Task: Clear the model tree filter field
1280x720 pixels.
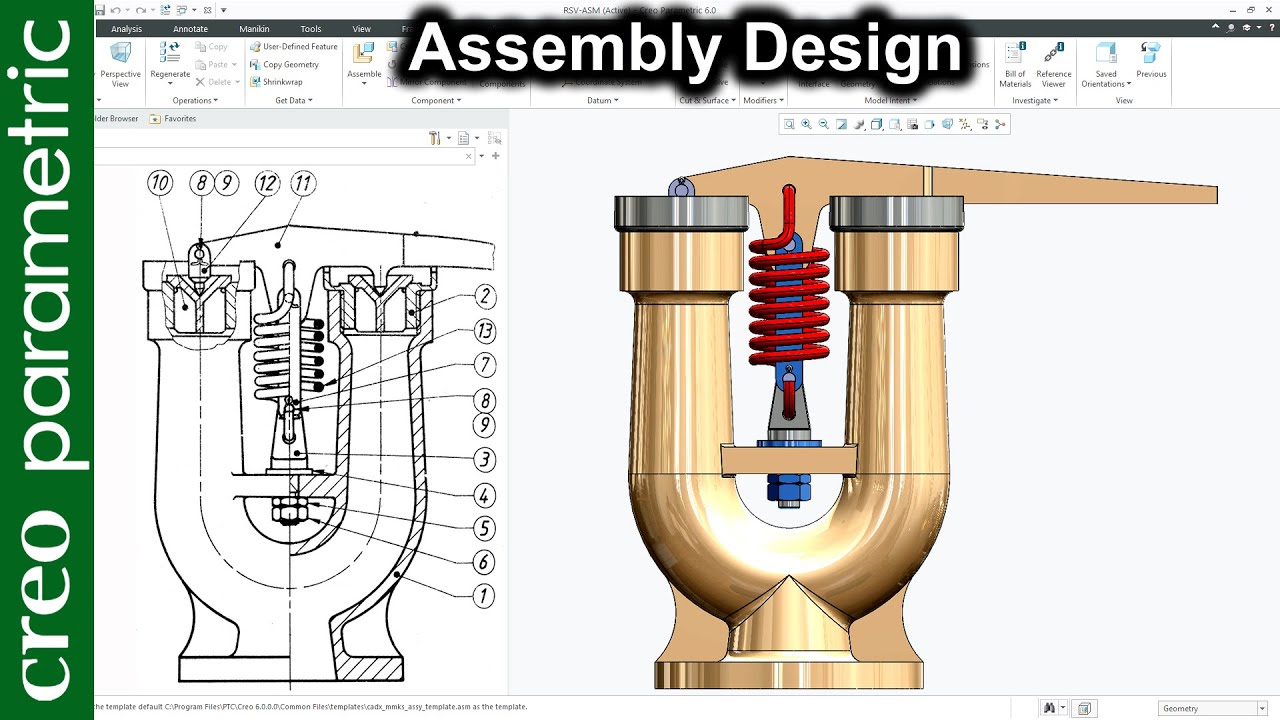Action: click(x=468, y=156)
